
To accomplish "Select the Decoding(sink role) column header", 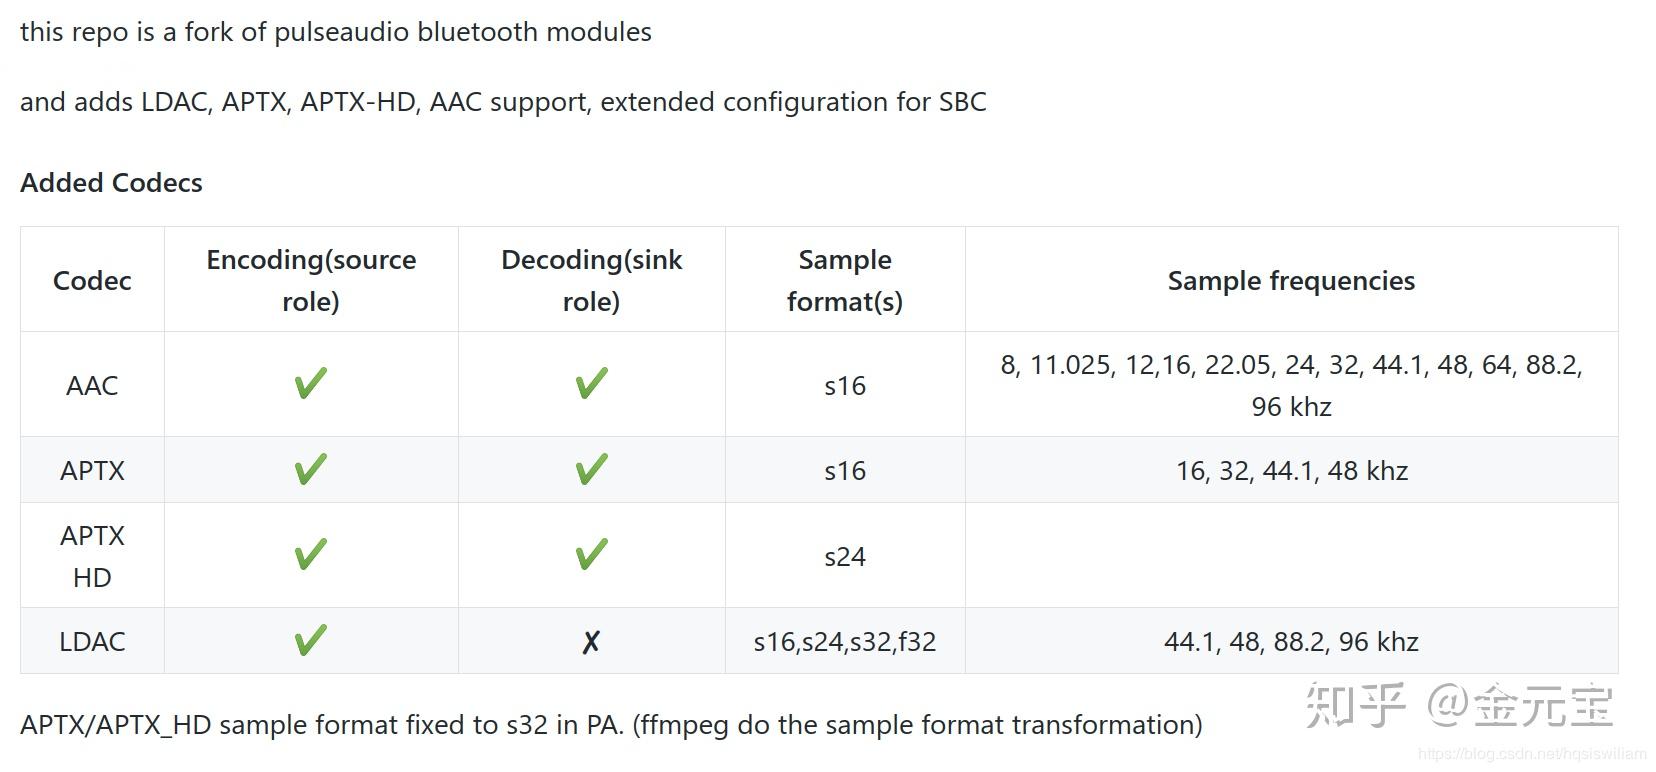I will (591, 280).
